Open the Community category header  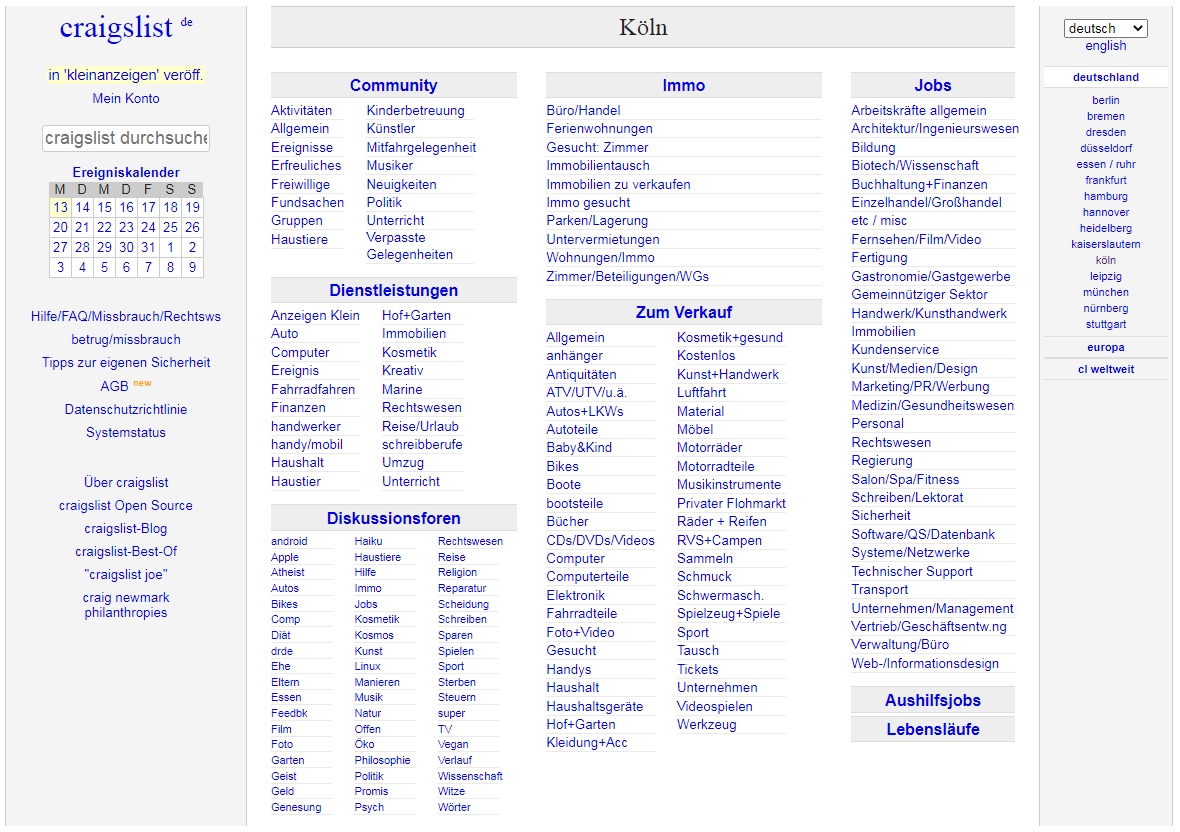tap(393, 86)
